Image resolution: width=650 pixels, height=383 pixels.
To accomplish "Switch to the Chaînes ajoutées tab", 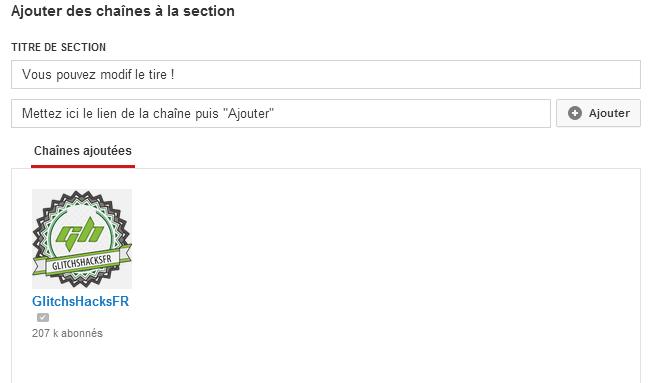I will (x=83, y=151).
